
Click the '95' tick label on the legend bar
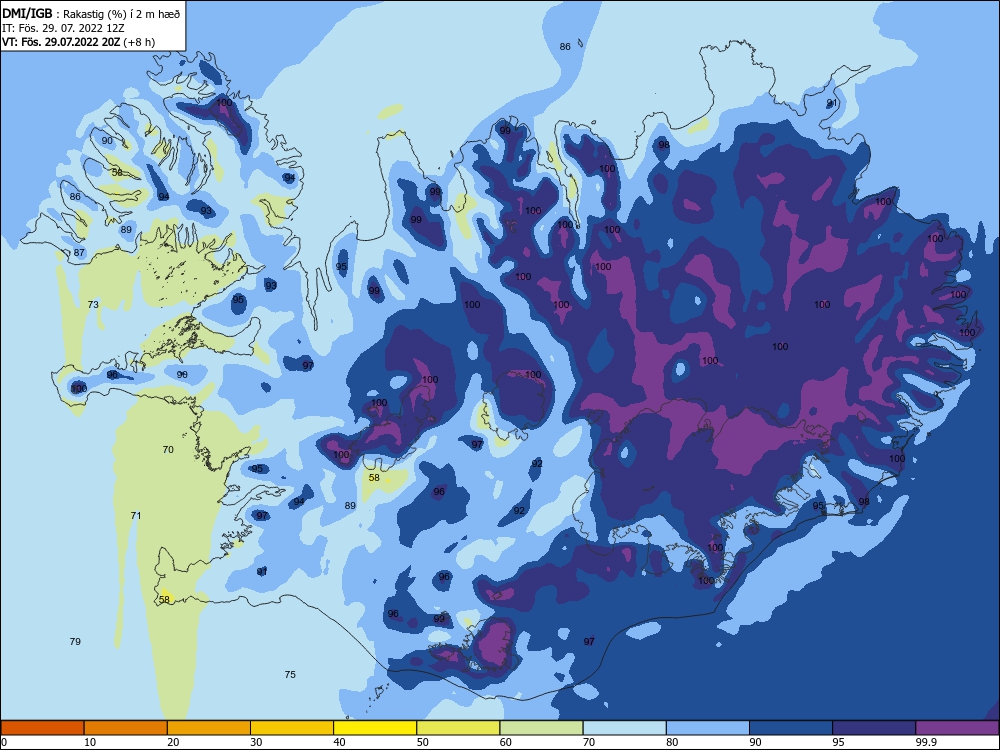point(838,742)
